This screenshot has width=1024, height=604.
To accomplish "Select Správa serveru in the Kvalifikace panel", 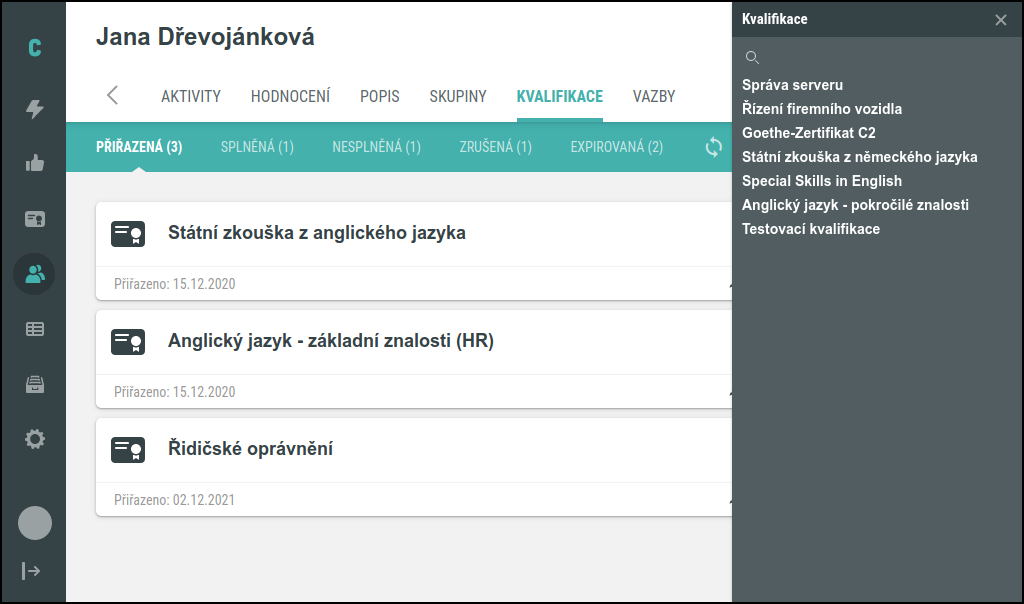I will 791,85.
